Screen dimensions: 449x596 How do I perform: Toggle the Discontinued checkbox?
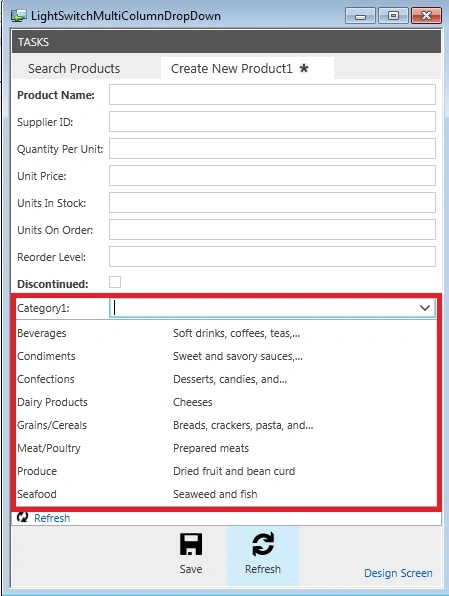coord(115,282)
